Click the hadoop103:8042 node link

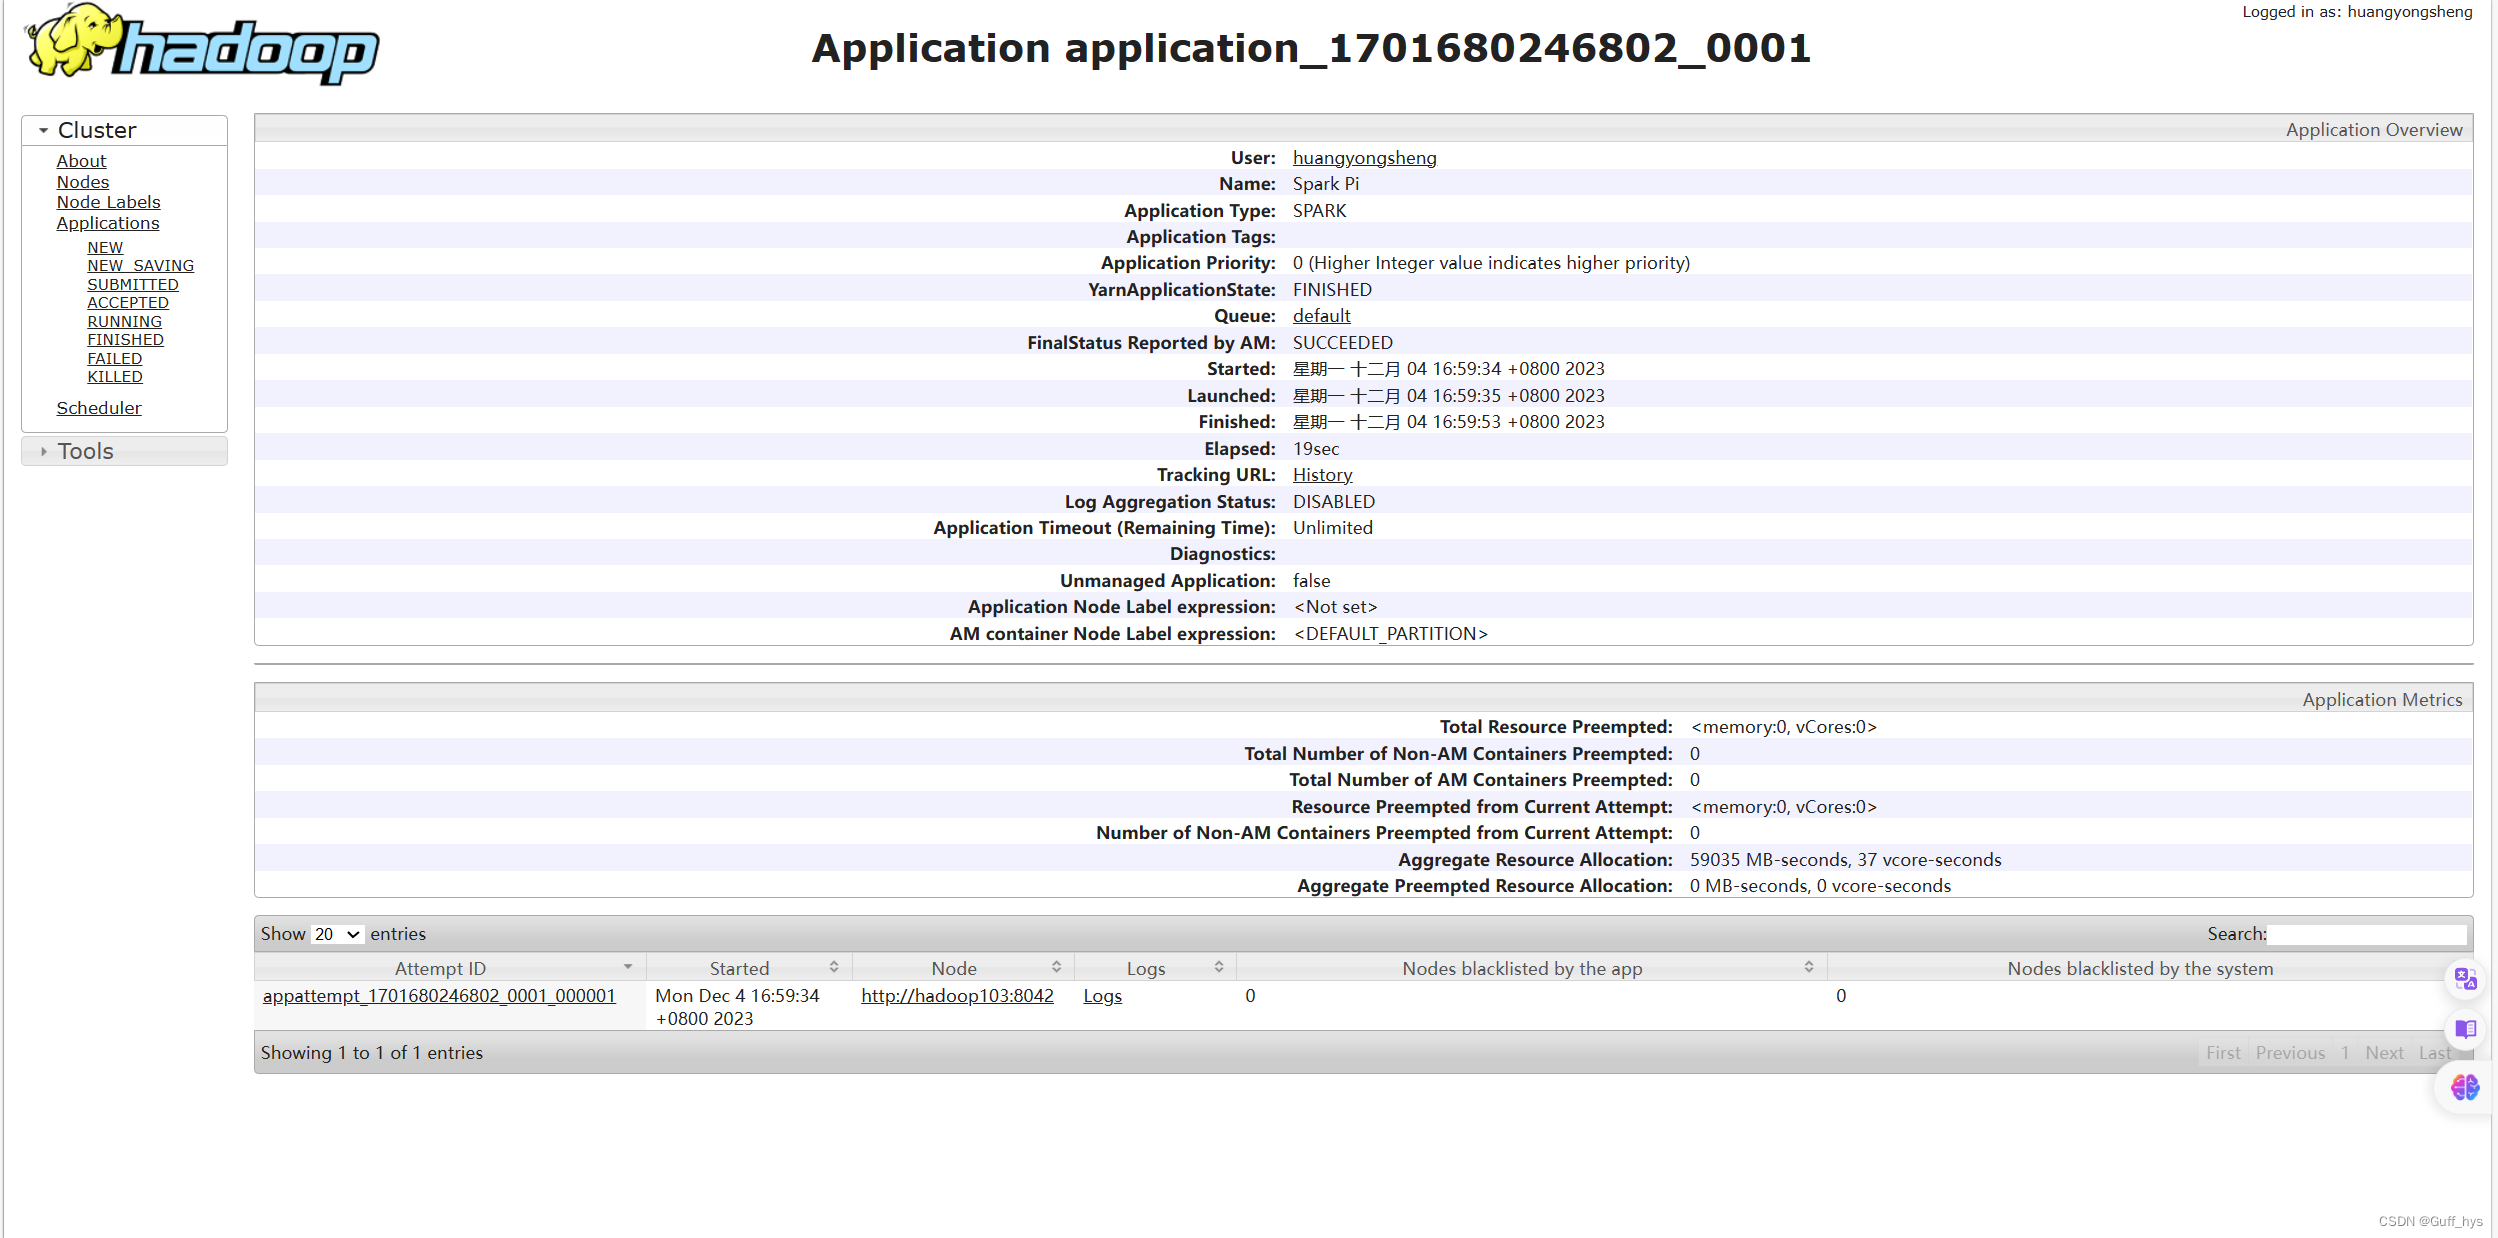point(957,996)
